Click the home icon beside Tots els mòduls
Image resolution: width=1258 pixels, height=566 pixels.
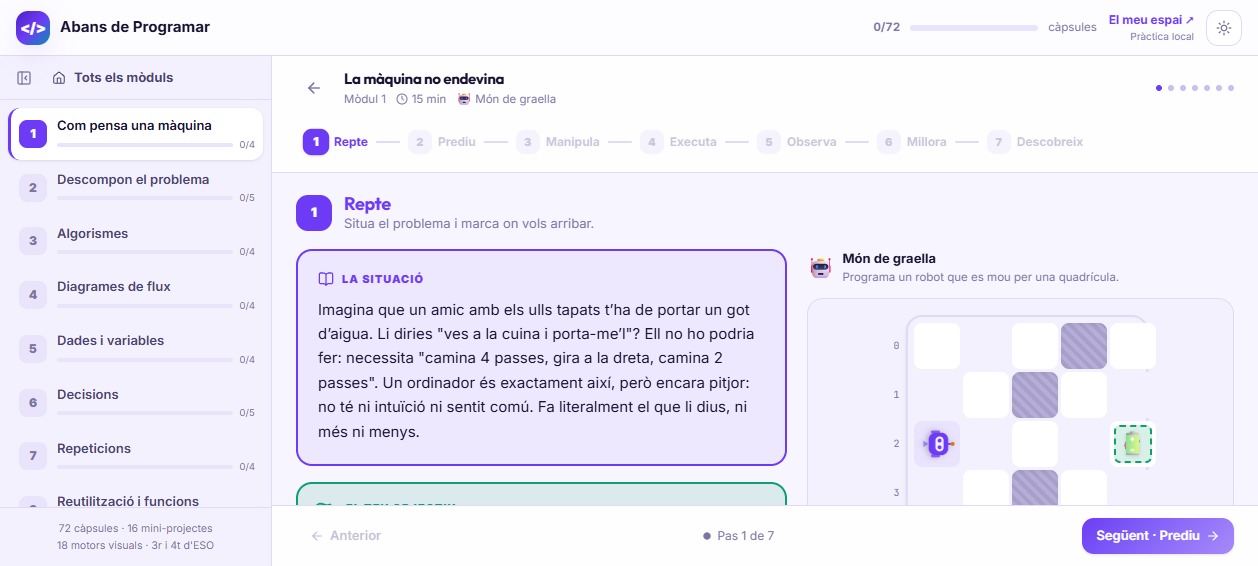click(59, 78)
